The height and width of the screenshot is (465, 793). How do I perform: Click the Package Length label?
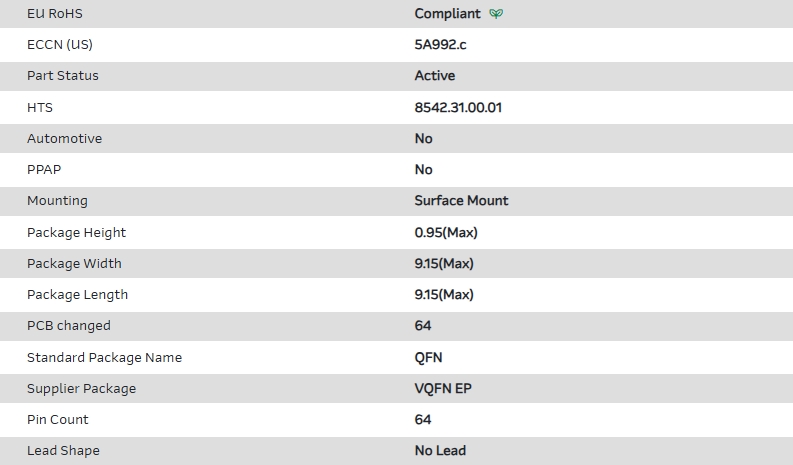click(x=77, y=295)
